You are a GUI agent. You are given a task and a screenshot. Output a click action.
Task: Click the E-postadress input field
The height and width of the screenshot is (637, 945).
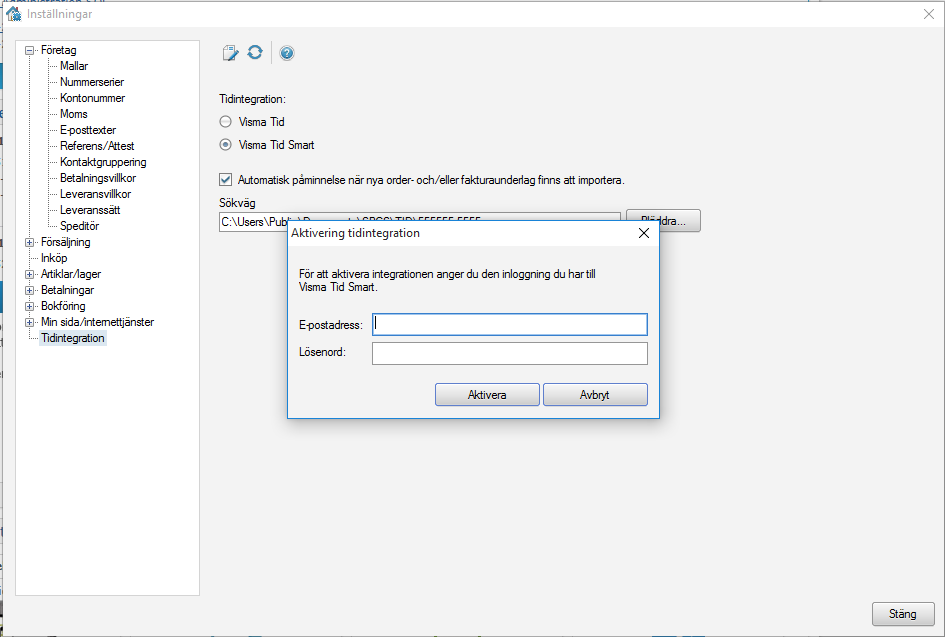click(x=510, y=324)
